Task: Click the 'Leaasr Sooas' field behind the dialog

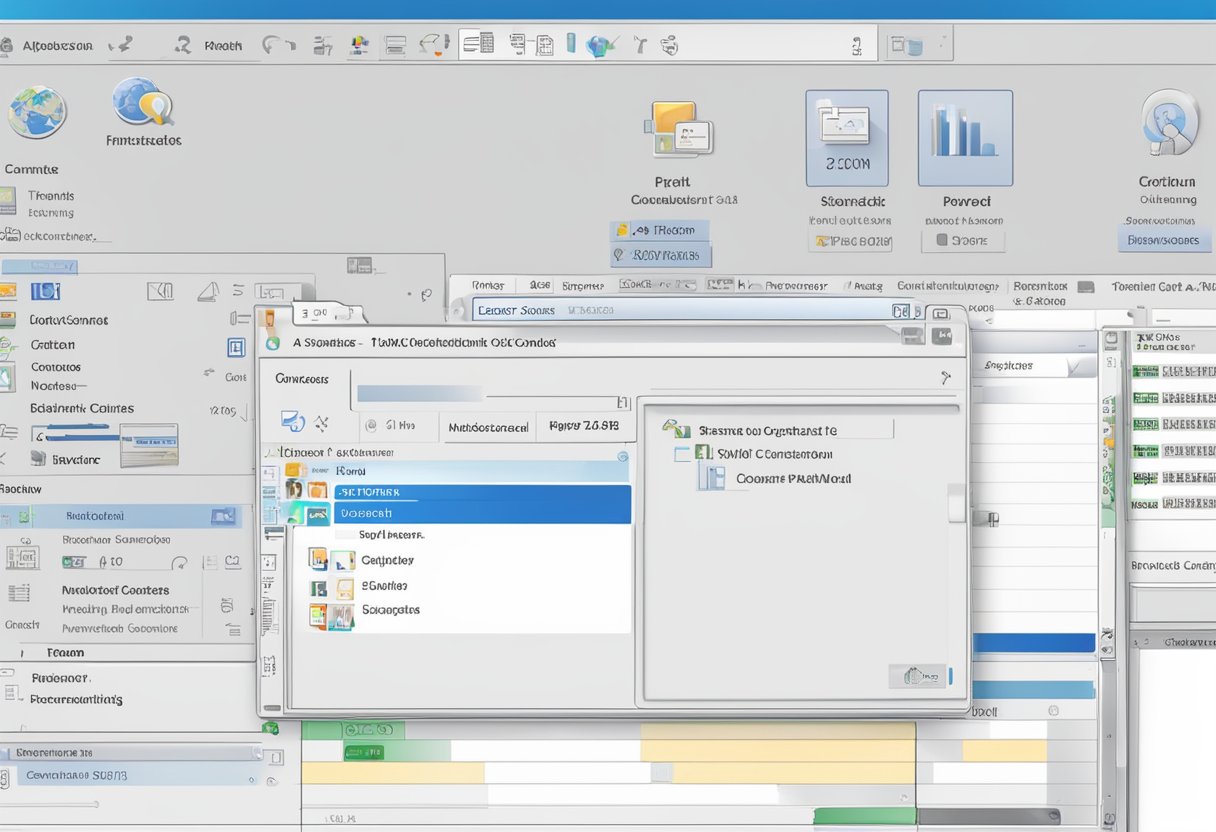Action: [x=690, y=310]
